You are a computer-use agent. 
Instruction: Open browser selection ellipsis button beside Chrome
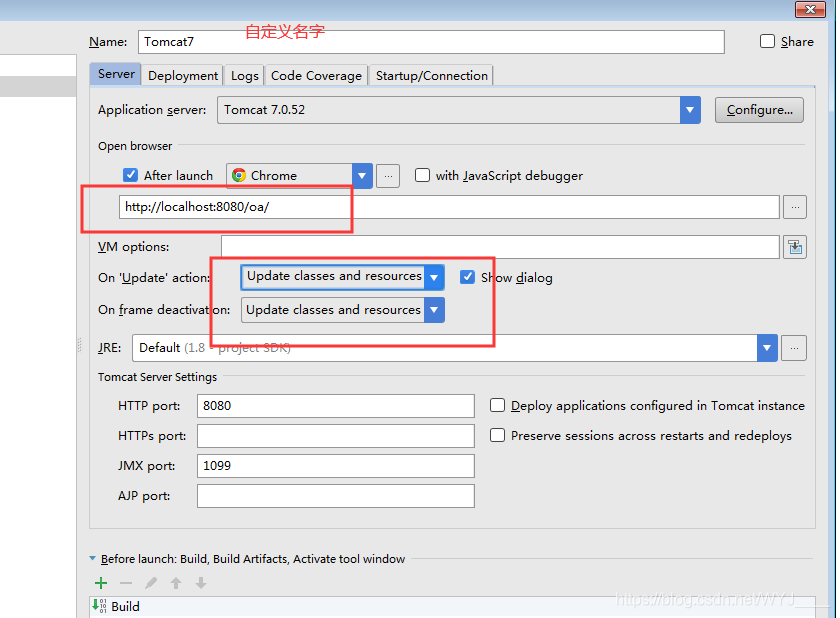pos(388,176)
